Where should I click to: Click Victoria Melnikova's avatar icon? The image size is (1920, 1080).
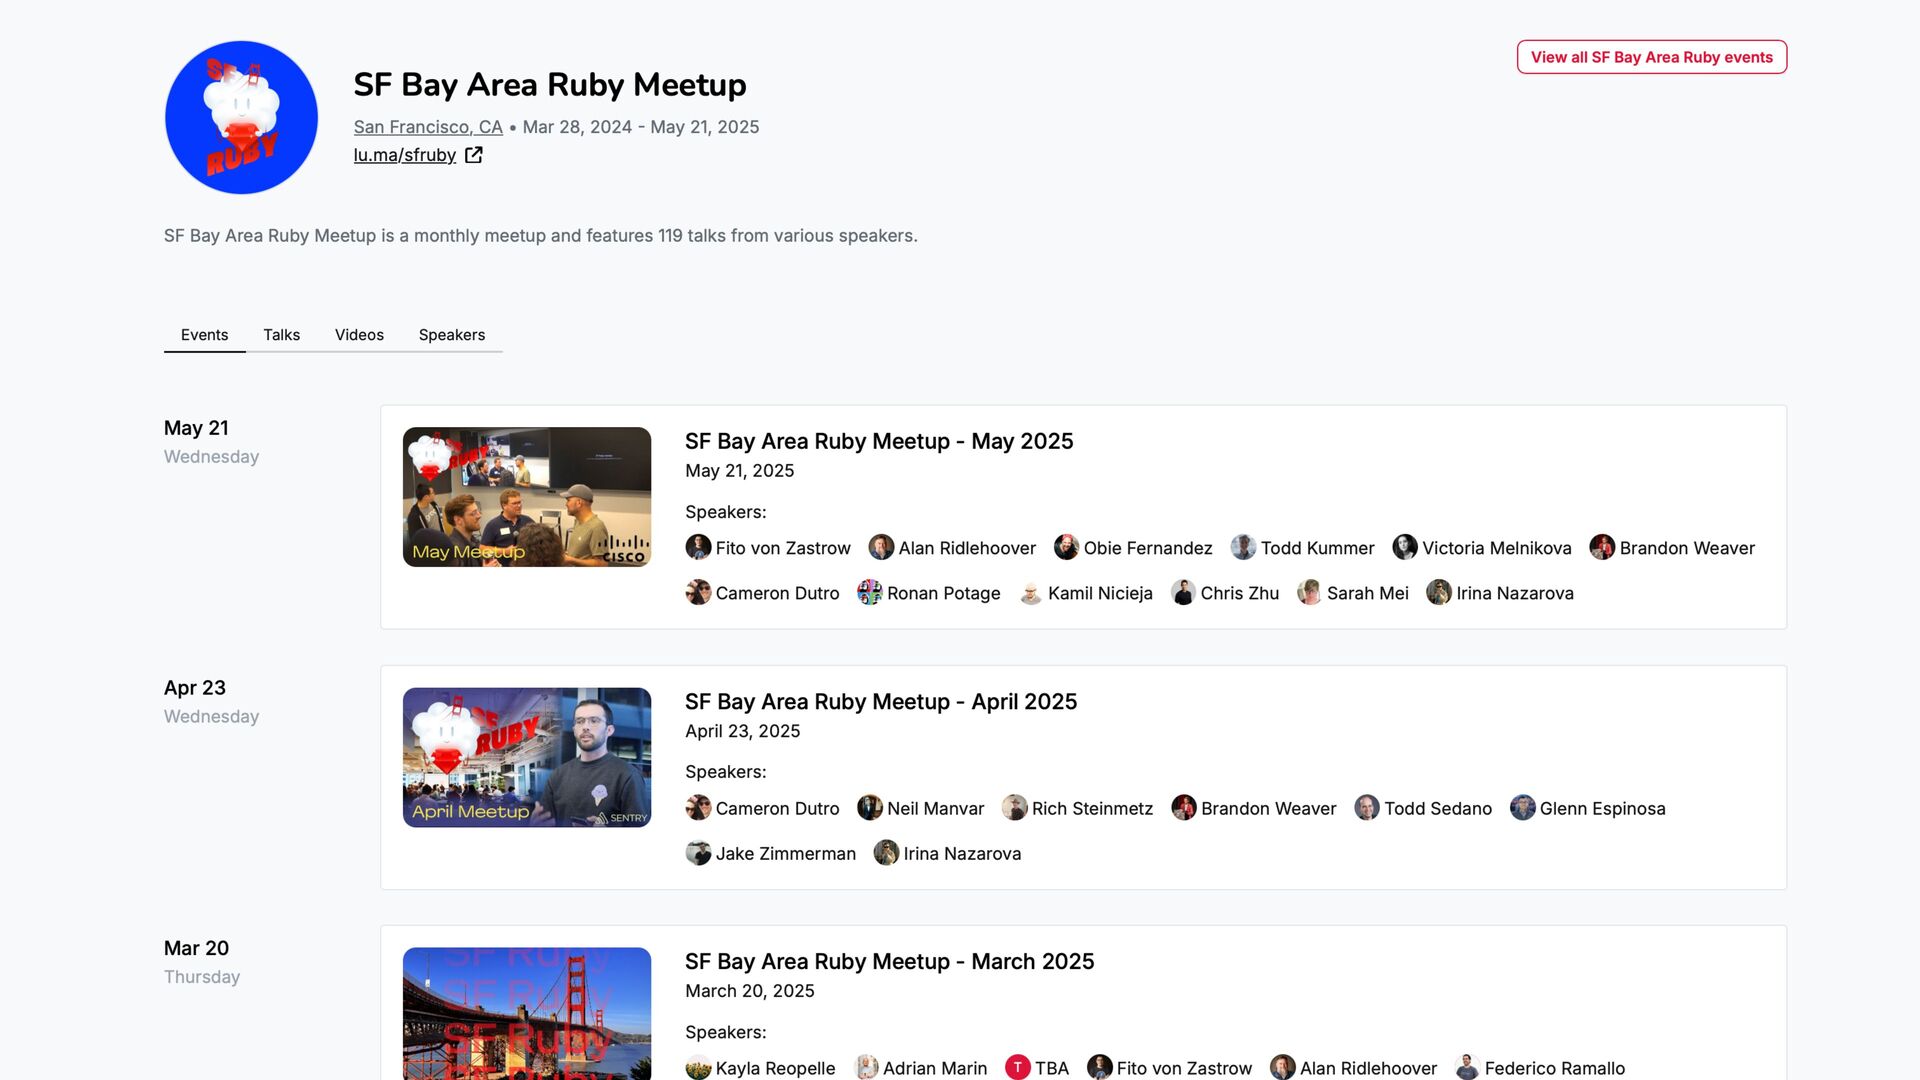(1404, 547)
